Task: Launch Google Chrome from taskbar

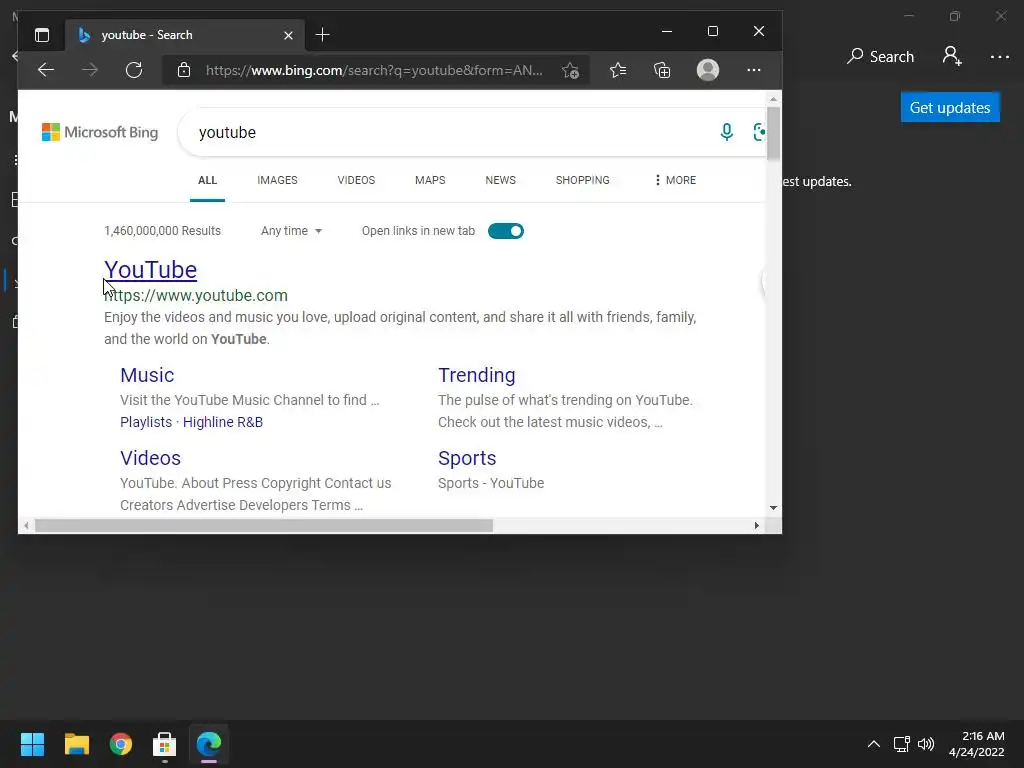Action: click(121, 744)
